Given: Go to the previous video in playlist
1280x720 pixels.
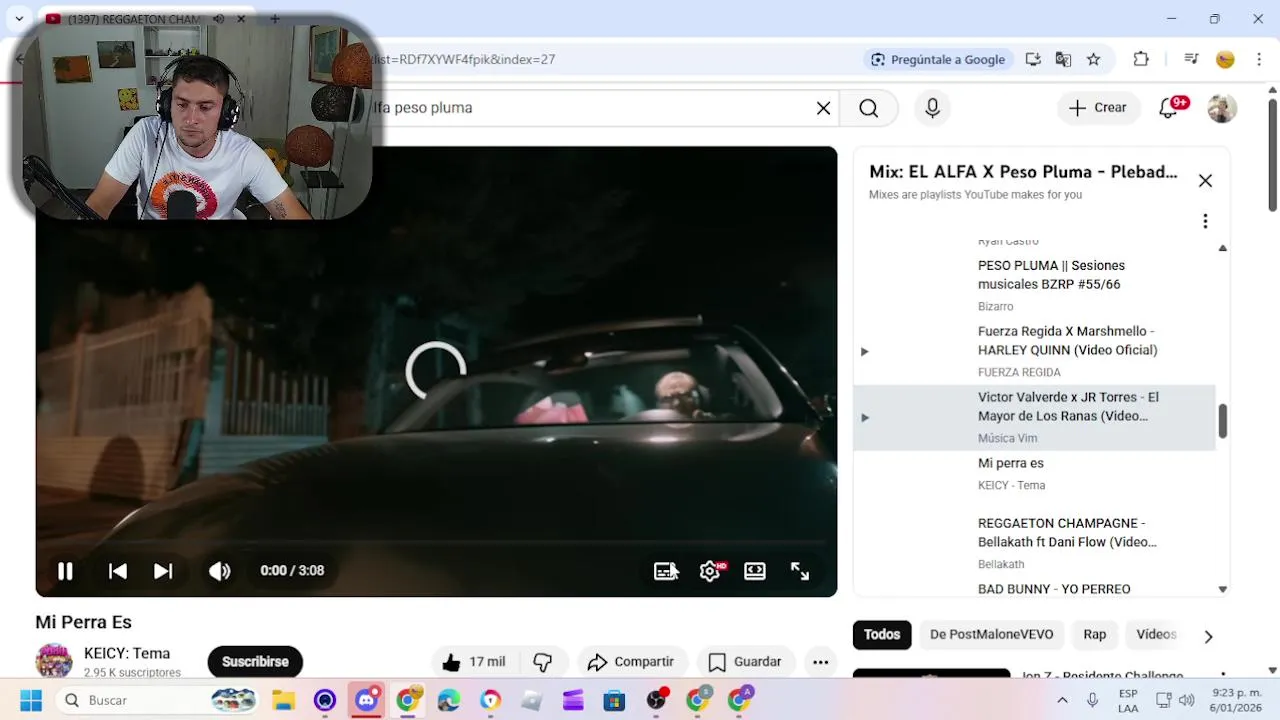Looking at the screenshot, I should 117,571.
